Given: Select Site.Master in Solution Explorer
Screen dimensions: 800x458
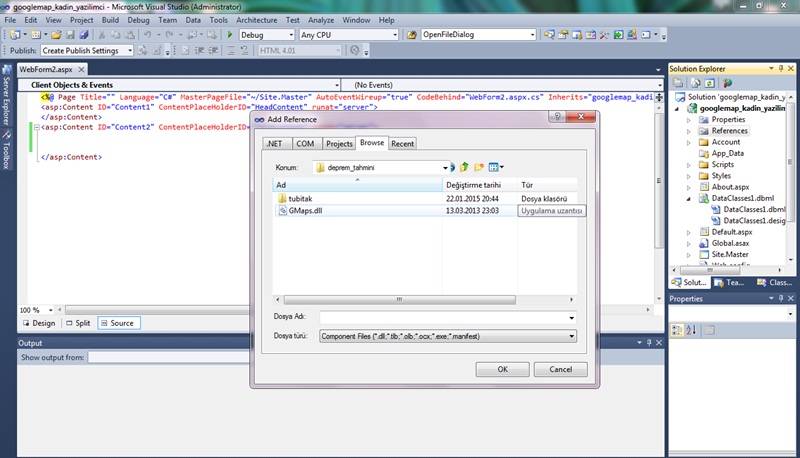Looking at the screenshot, I should pyautogui.click(x=730, y=254).
